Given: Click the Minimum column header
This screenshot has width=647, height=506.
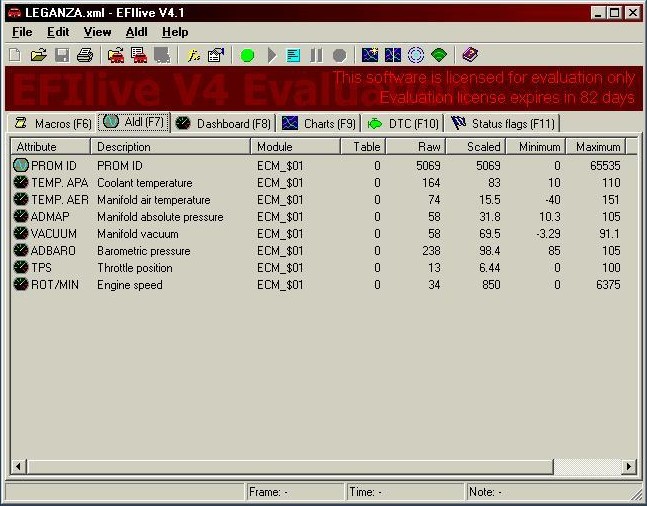Looking at the screenshot, I should [x=536, y=147].
